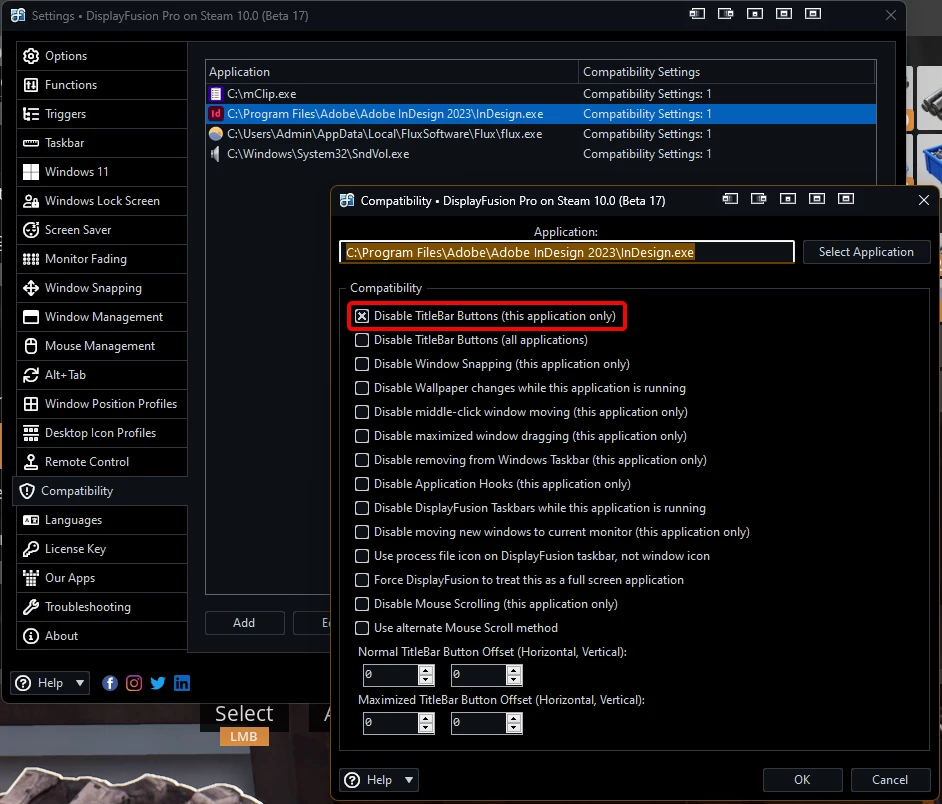Open Help dropdown in Compatibility dialog
Viewport: 942px width, 804px height.
[x=379, y=780]
